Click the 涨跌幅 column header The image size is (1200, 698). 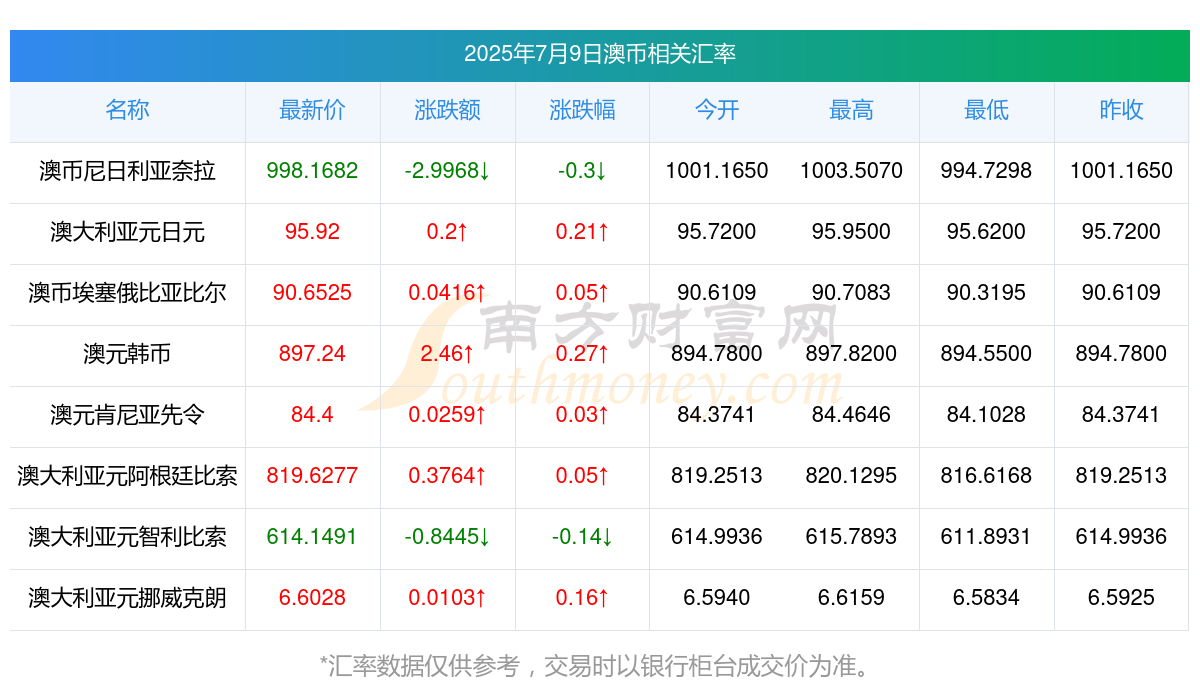[582, 110]
